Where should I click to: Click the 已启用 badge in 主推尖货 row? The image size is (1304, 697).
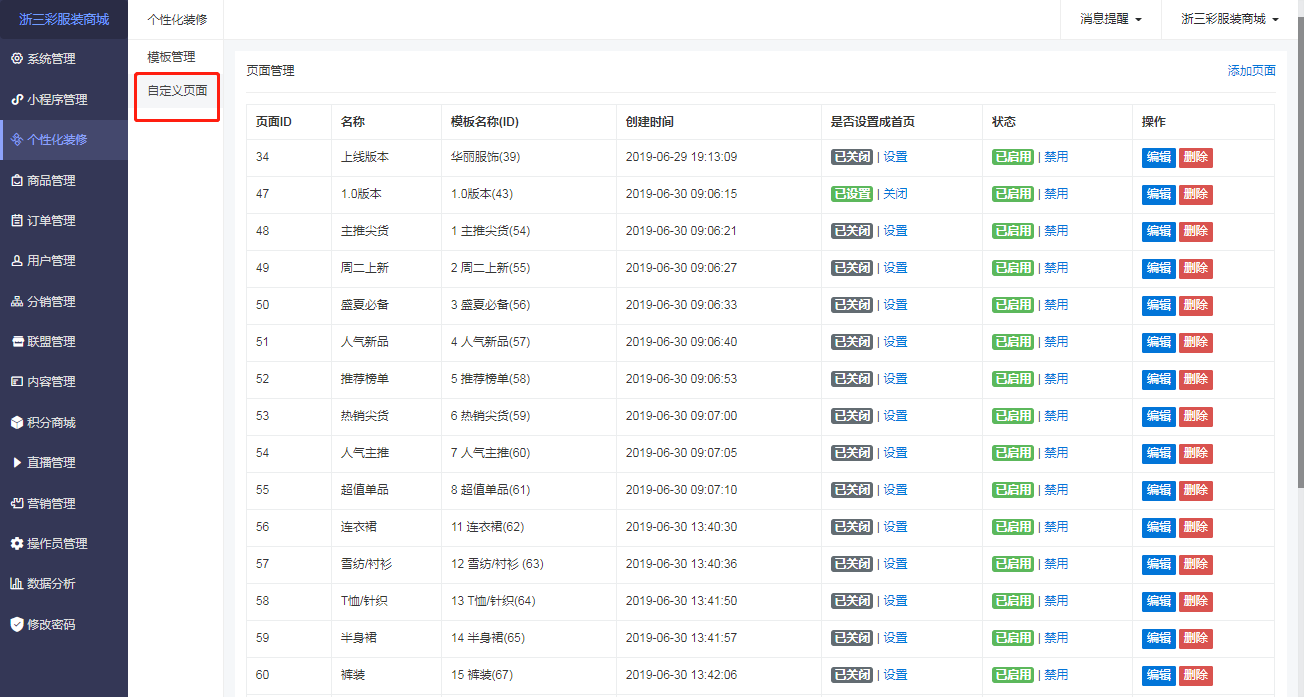pos(1013,231)
